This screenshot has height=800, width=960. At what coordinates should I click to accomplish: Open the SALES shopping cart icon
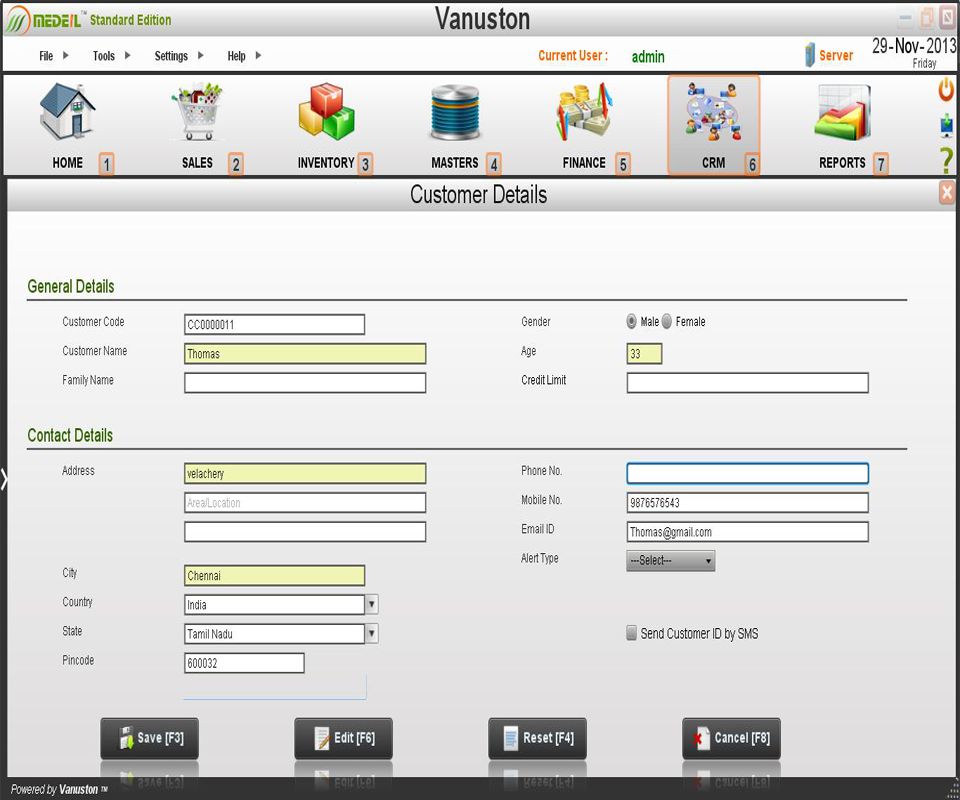point(197,112)
